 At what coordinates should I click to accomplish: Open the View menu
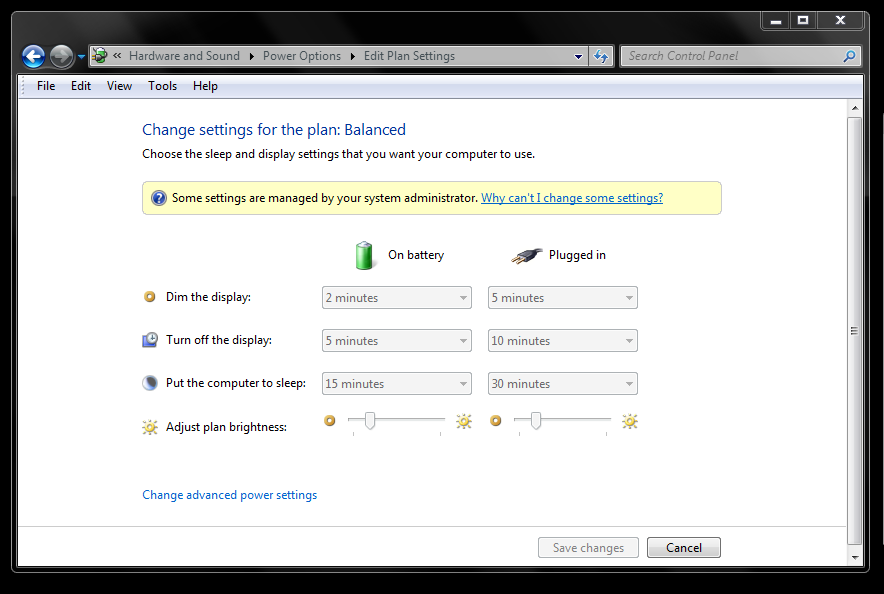coord(120,86)
